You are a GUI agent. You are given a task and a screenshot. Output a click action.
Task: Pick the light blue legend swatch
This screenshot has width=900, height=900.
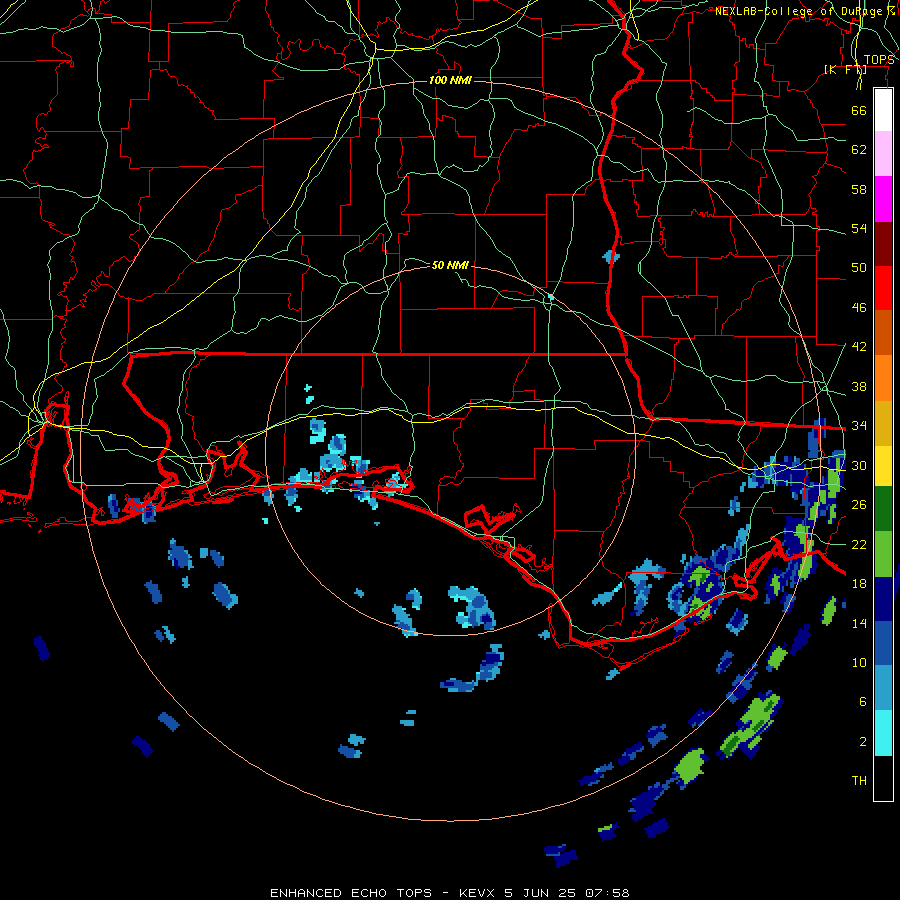883,688
